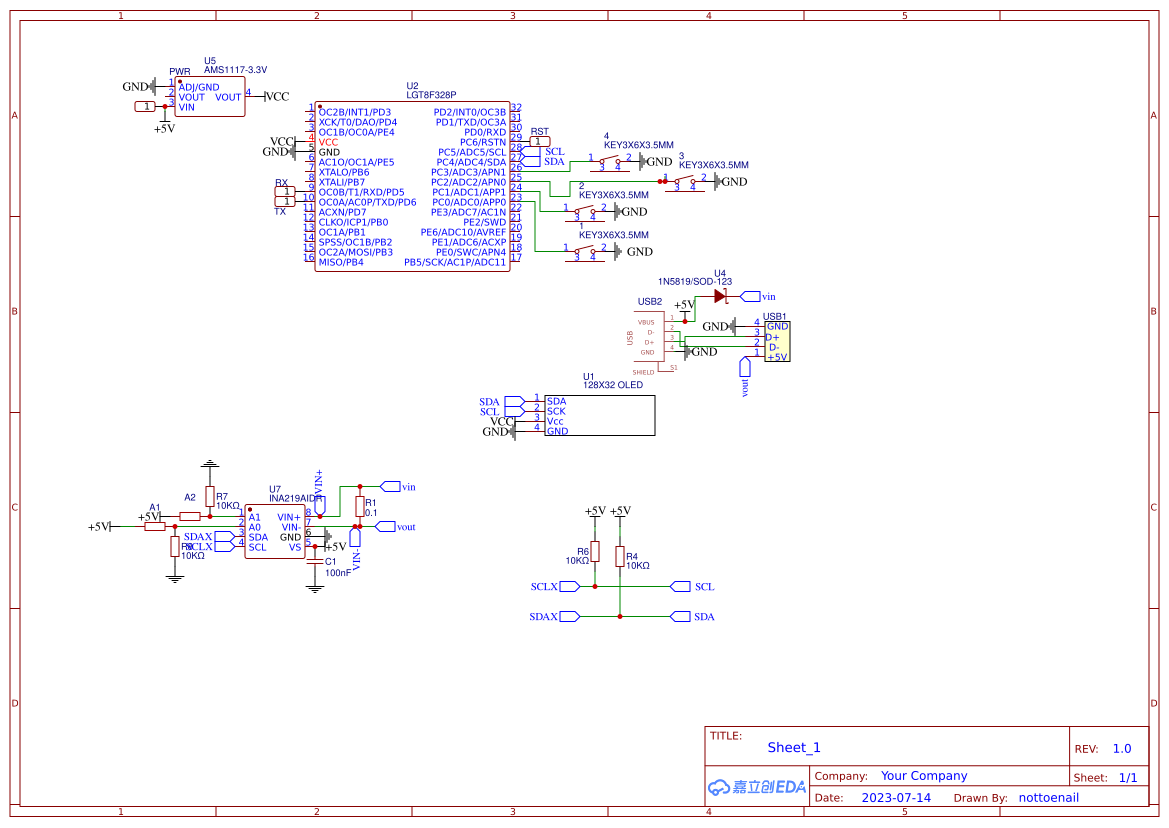Click the SCL net label near U2

tap(553, 150)
